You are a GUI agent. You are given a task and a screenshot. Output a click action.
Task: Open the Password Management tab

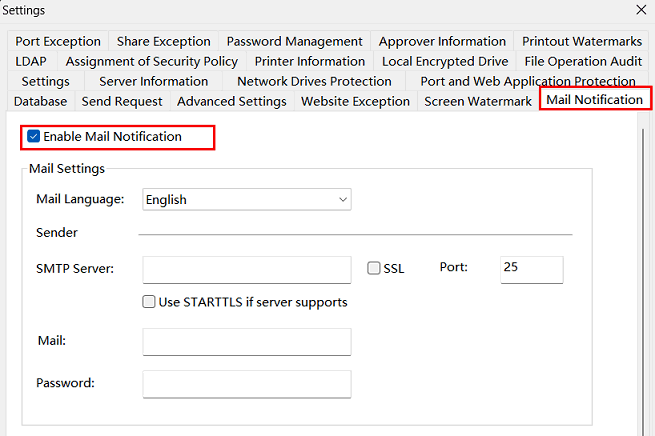click(294, 41)
